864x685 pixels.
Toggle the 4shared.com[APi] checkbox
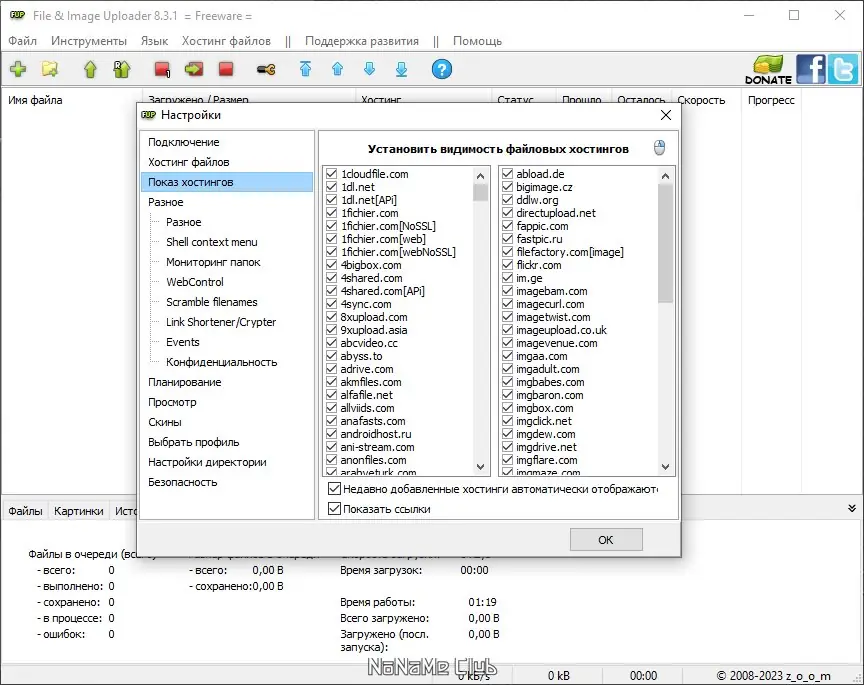(x=332, y=291)
